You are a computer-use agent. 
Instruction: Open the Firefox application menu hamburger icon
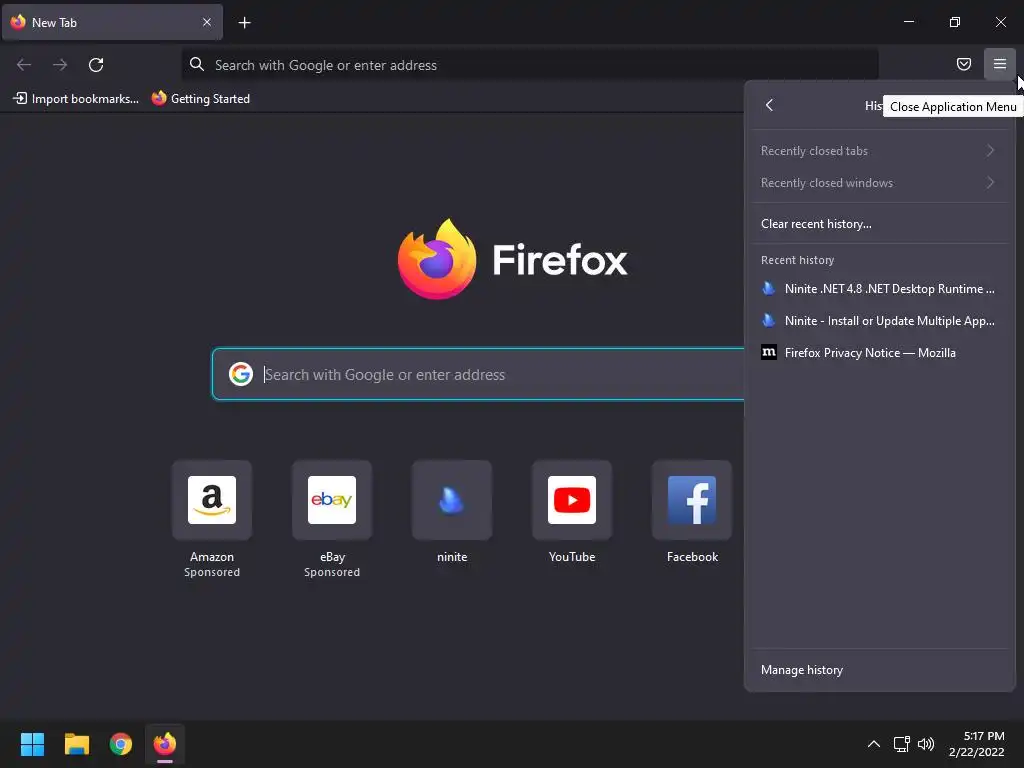point(999,64)
